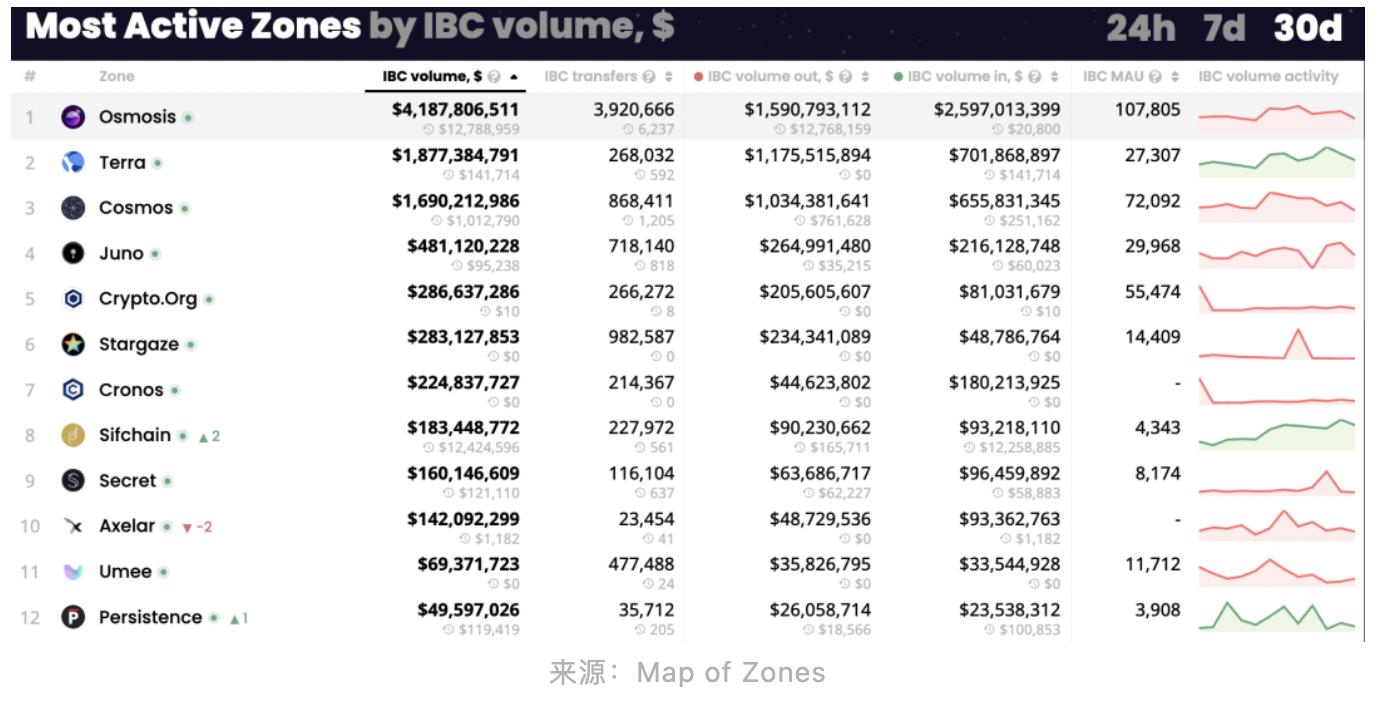Image resolution: width=1380 pixels, height=720 pixels.
Task: Click the Terra zone logo icon
Action: (x=73, y=162)
